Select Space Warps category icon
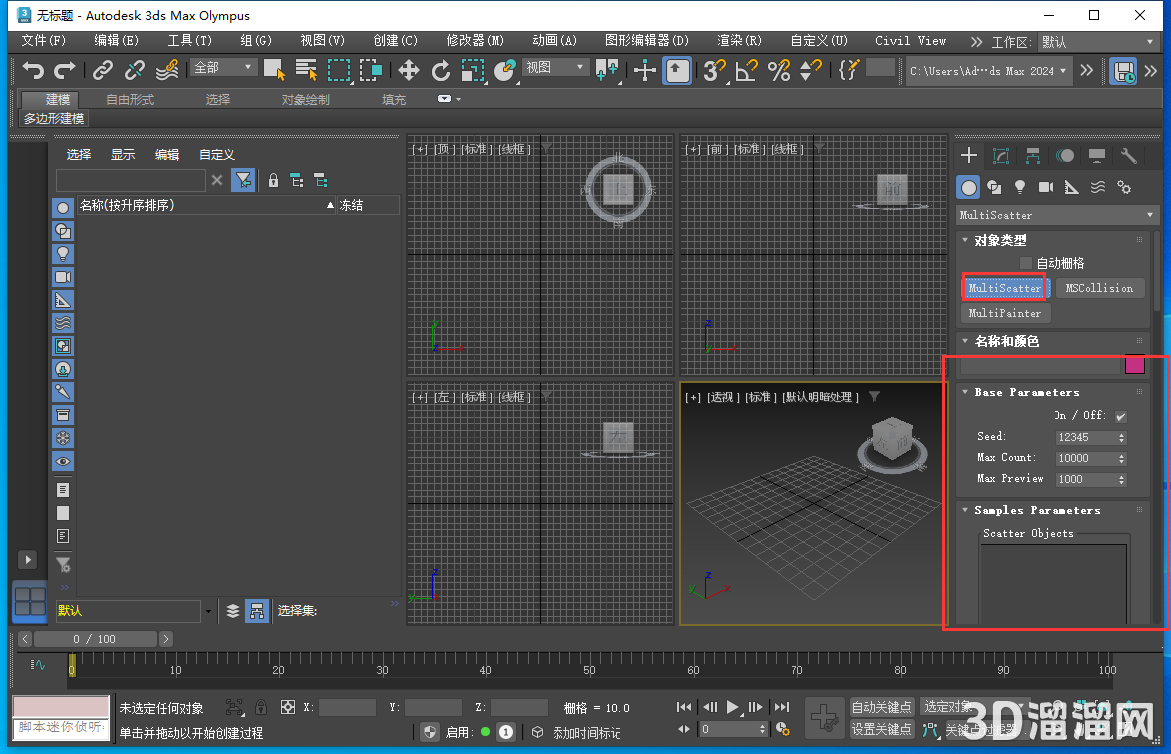This screenshot has width=1171, height=754. [1098, 187]
